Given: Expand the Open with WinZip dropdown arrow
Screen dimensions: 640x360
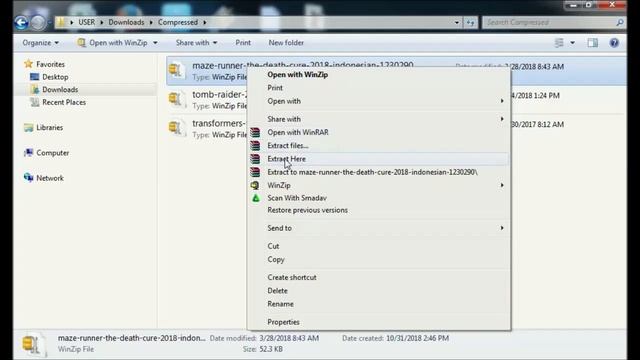Looking at the screenshot, I should coord(155,42).
